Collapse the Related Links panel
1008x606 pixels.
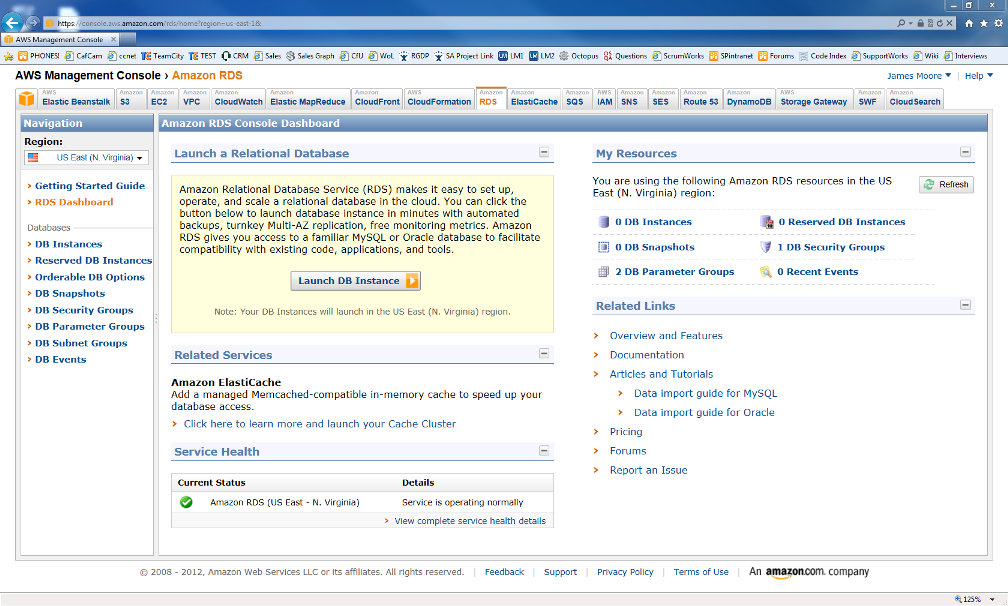click(965, 305)
